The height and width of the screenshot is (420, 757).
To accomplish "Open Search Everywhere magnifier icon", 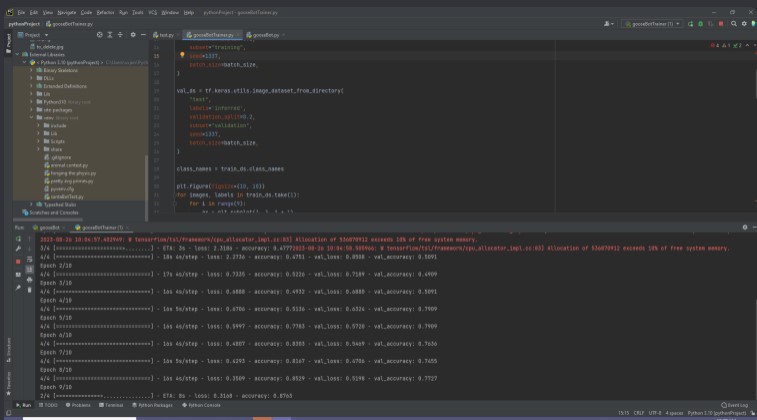I will [x=734, y=24].
